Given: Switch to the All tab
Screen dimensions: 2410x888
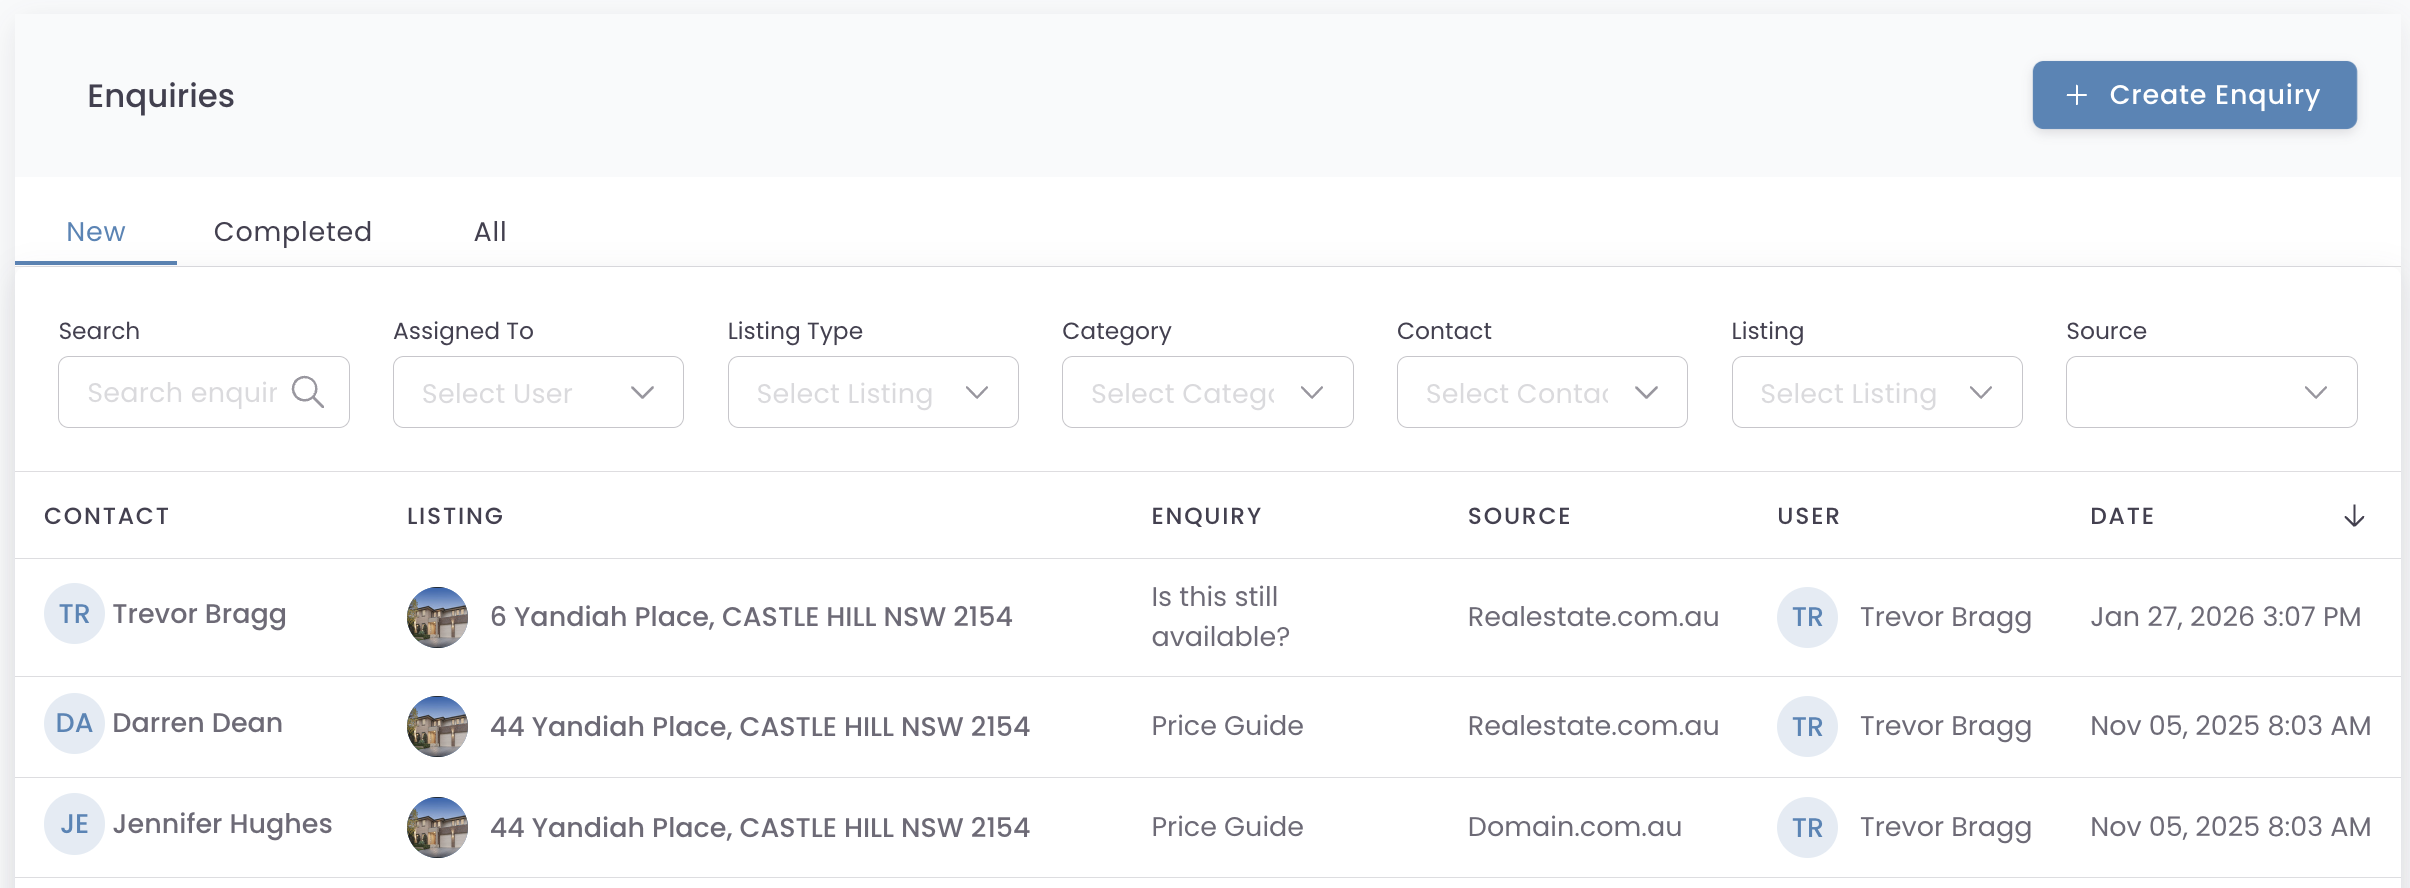Looking at the screenshot, I should (x=490, y=232).
